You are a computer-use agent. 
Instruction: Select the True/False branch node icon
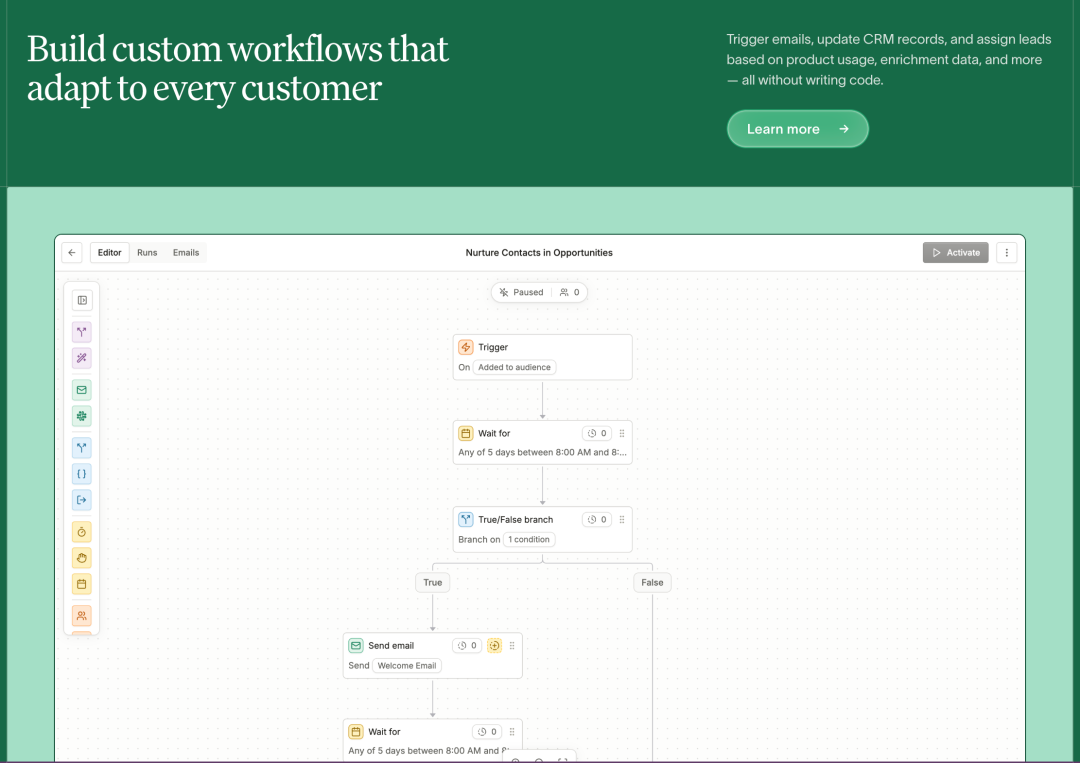pos(466,519)
